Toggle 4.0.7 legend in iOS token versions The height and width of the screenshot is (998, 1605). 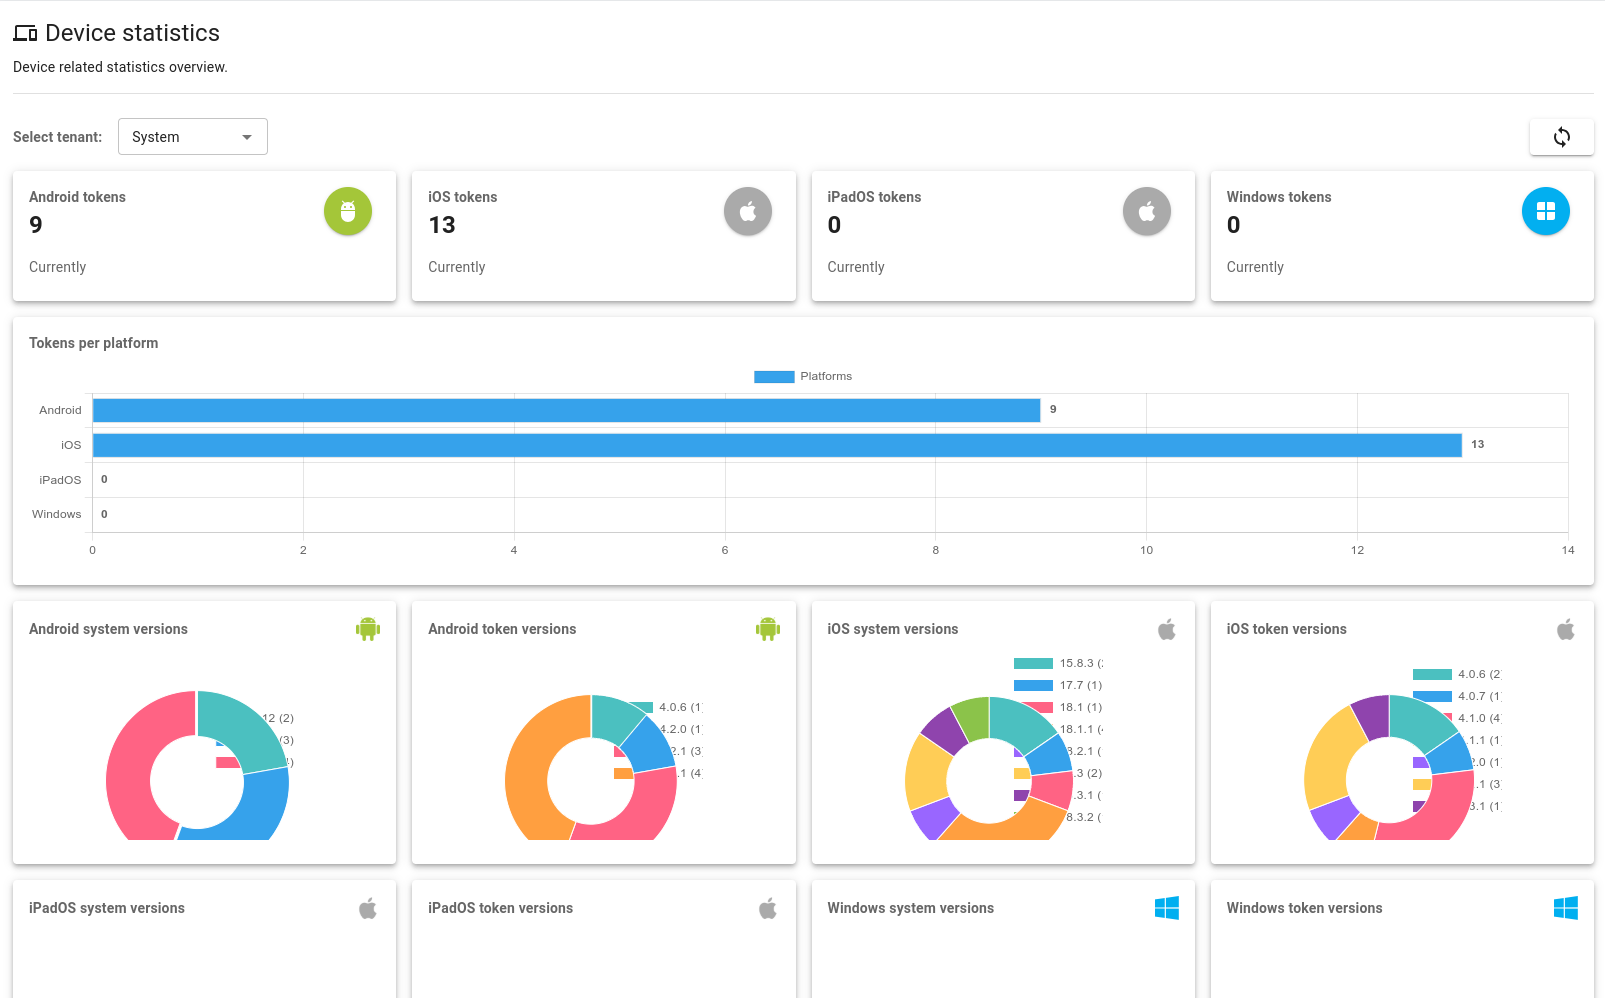(1455, 697)
